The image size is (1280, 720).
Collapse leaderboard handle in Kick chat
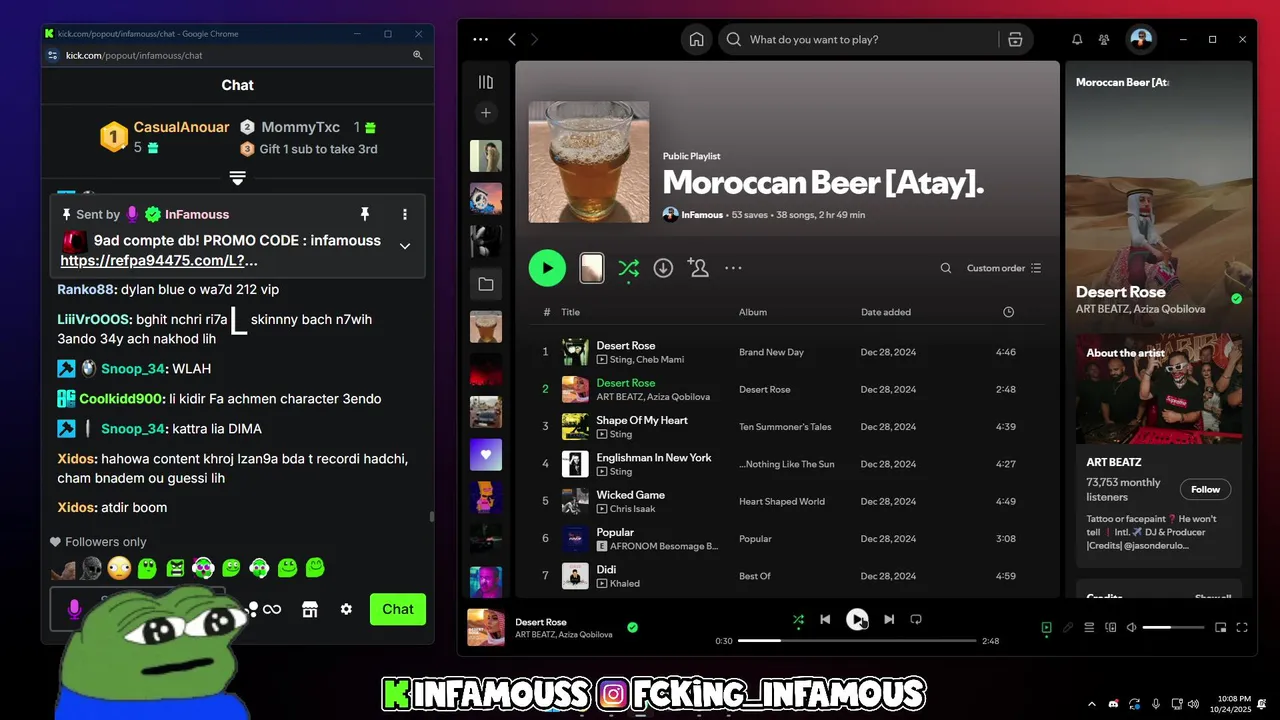pos(237,178)
